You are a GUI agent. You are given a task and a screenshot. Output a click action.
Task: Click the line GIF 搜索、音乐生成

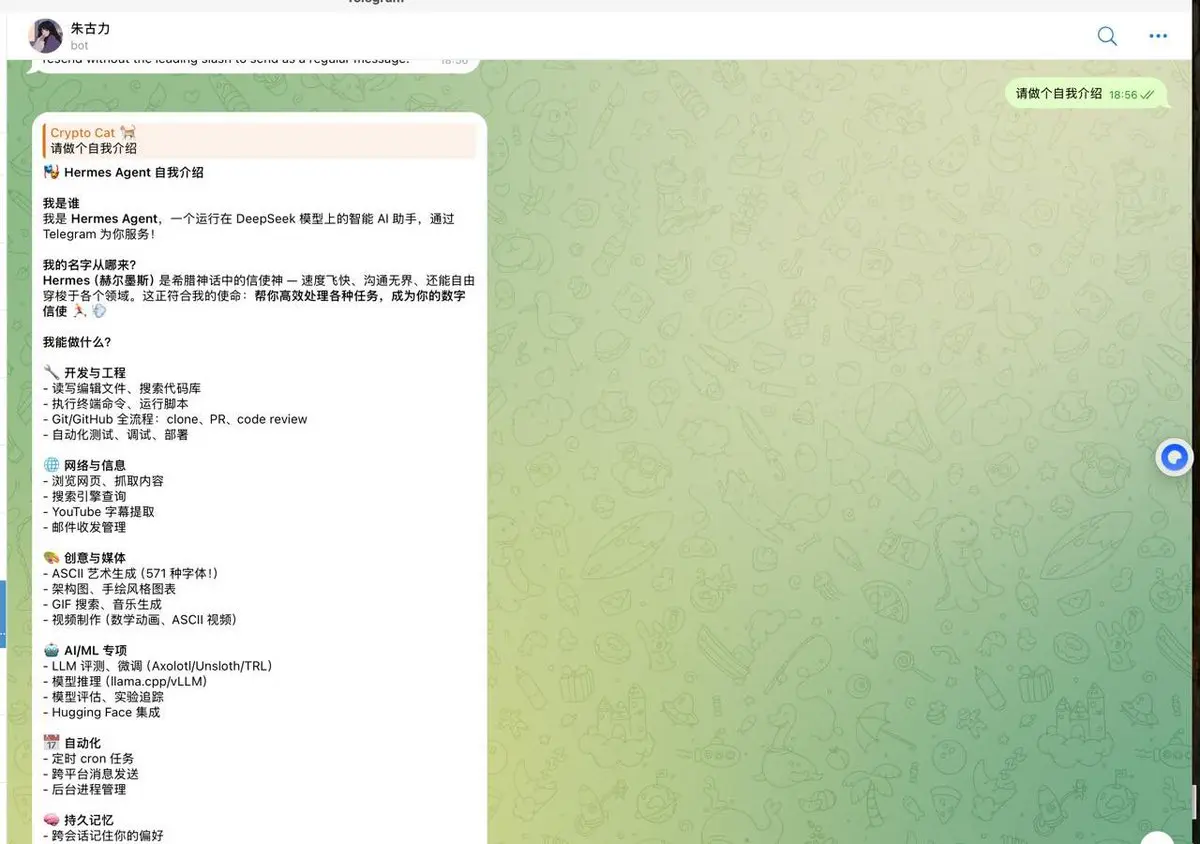click(102, 604)
